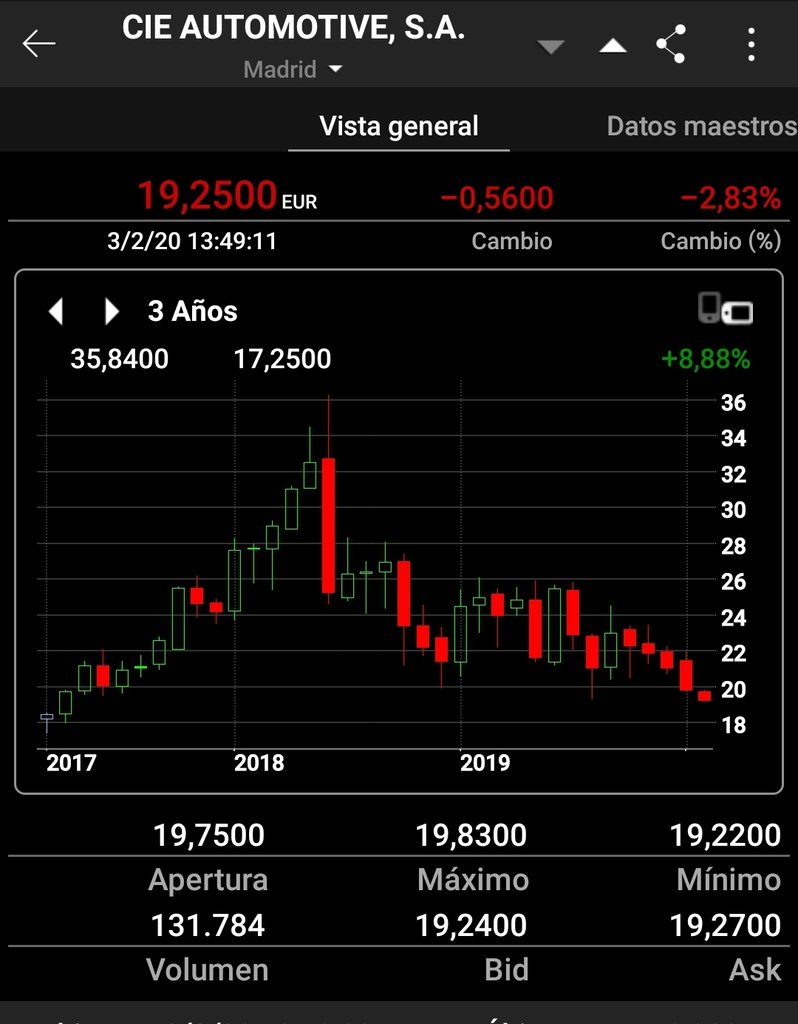
Task: Tap the 36 price axis label
Action: coord(733,403)
